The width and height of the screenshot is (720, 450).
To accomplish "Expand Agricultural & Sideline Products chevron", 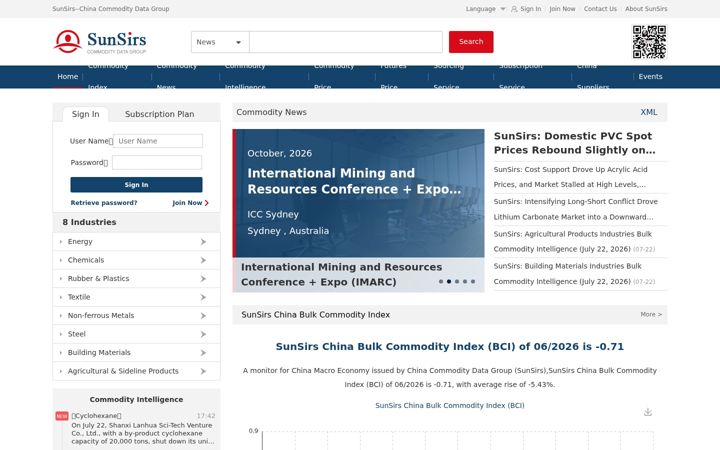I will tap(203, 371).
